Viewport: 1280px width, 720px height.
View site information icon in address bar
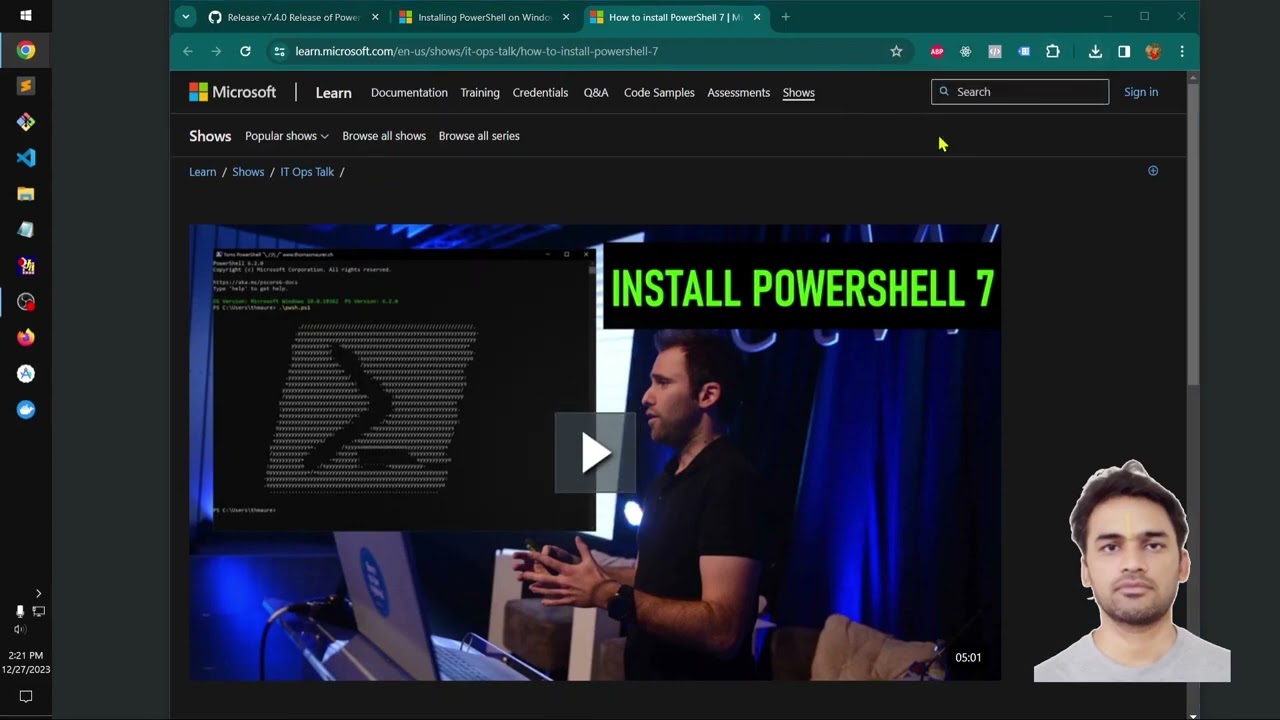tap(280, 51)
